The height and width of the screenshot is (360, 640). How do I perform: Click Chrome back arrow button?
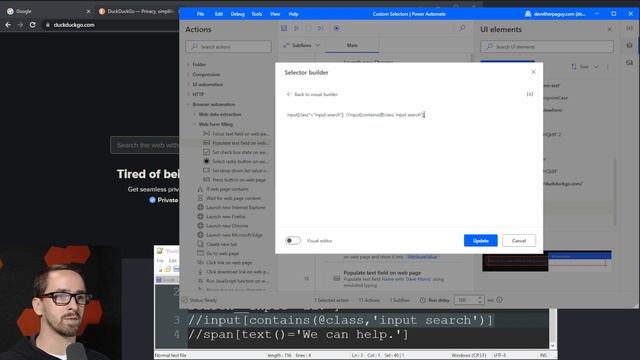coord(8,25)
